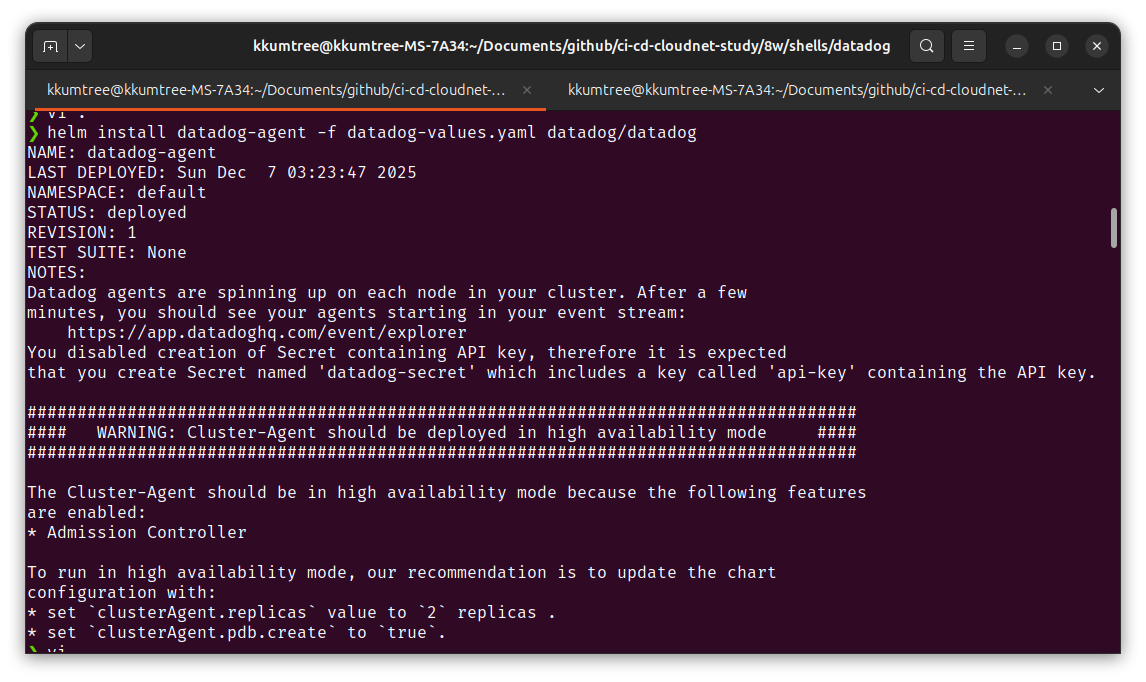Click the terminal vertical scrollbar thumb
This screenshot has width=1146, height=682.
1114,228
